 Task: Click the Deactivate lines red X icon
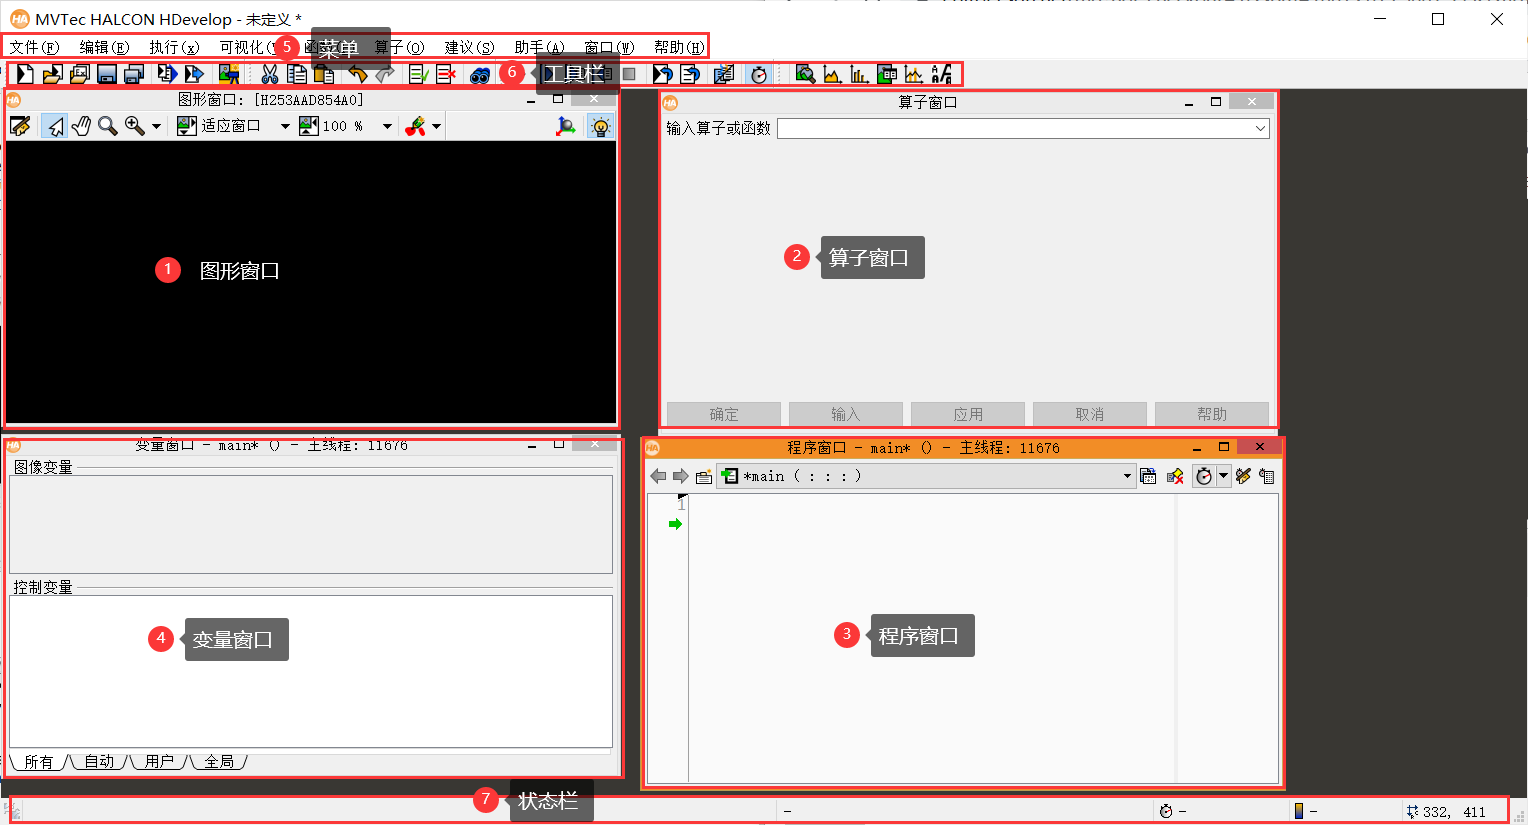tap(446, 74)
